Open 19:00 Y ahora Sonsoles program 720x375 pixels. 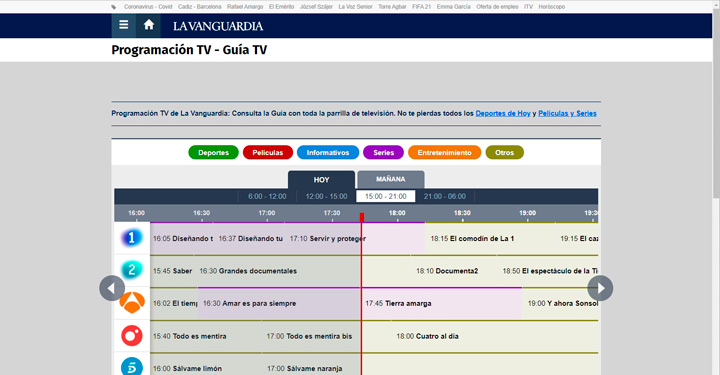[x=561, y=303]
